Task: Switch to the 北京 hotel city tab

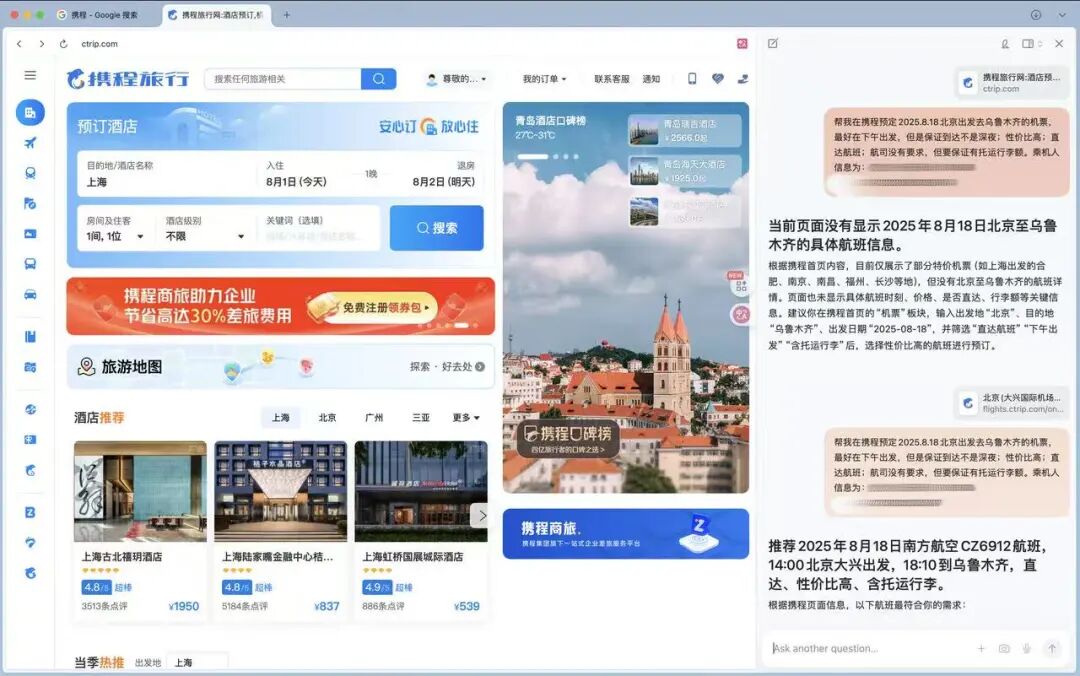Action: (x=327, y=417)
